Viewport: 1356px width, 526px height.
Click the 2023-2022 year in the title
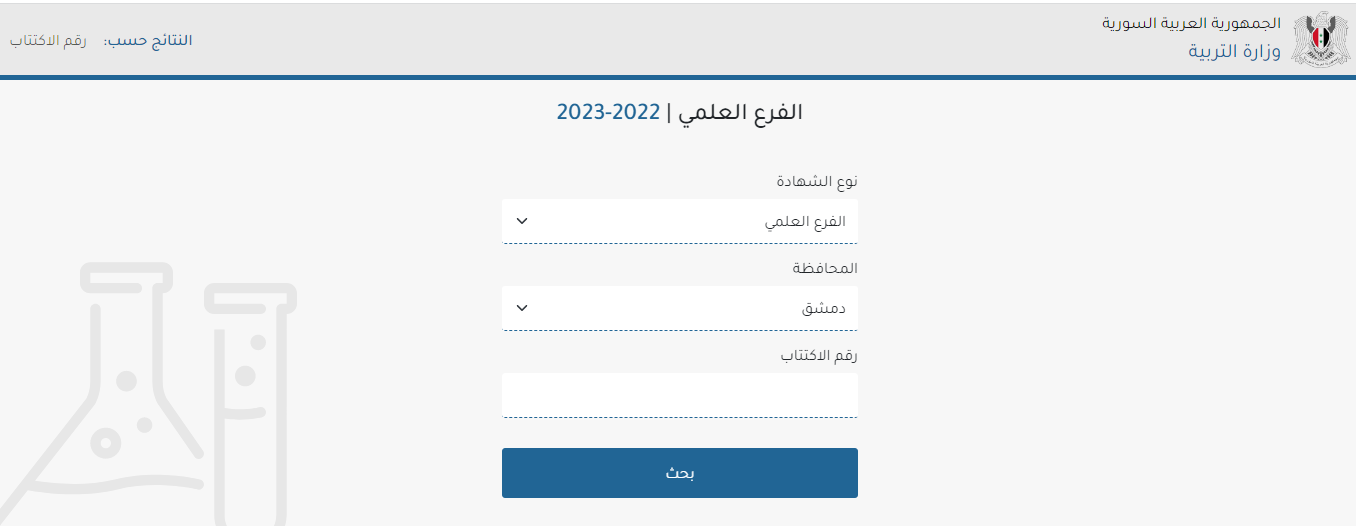pos(609,112)
